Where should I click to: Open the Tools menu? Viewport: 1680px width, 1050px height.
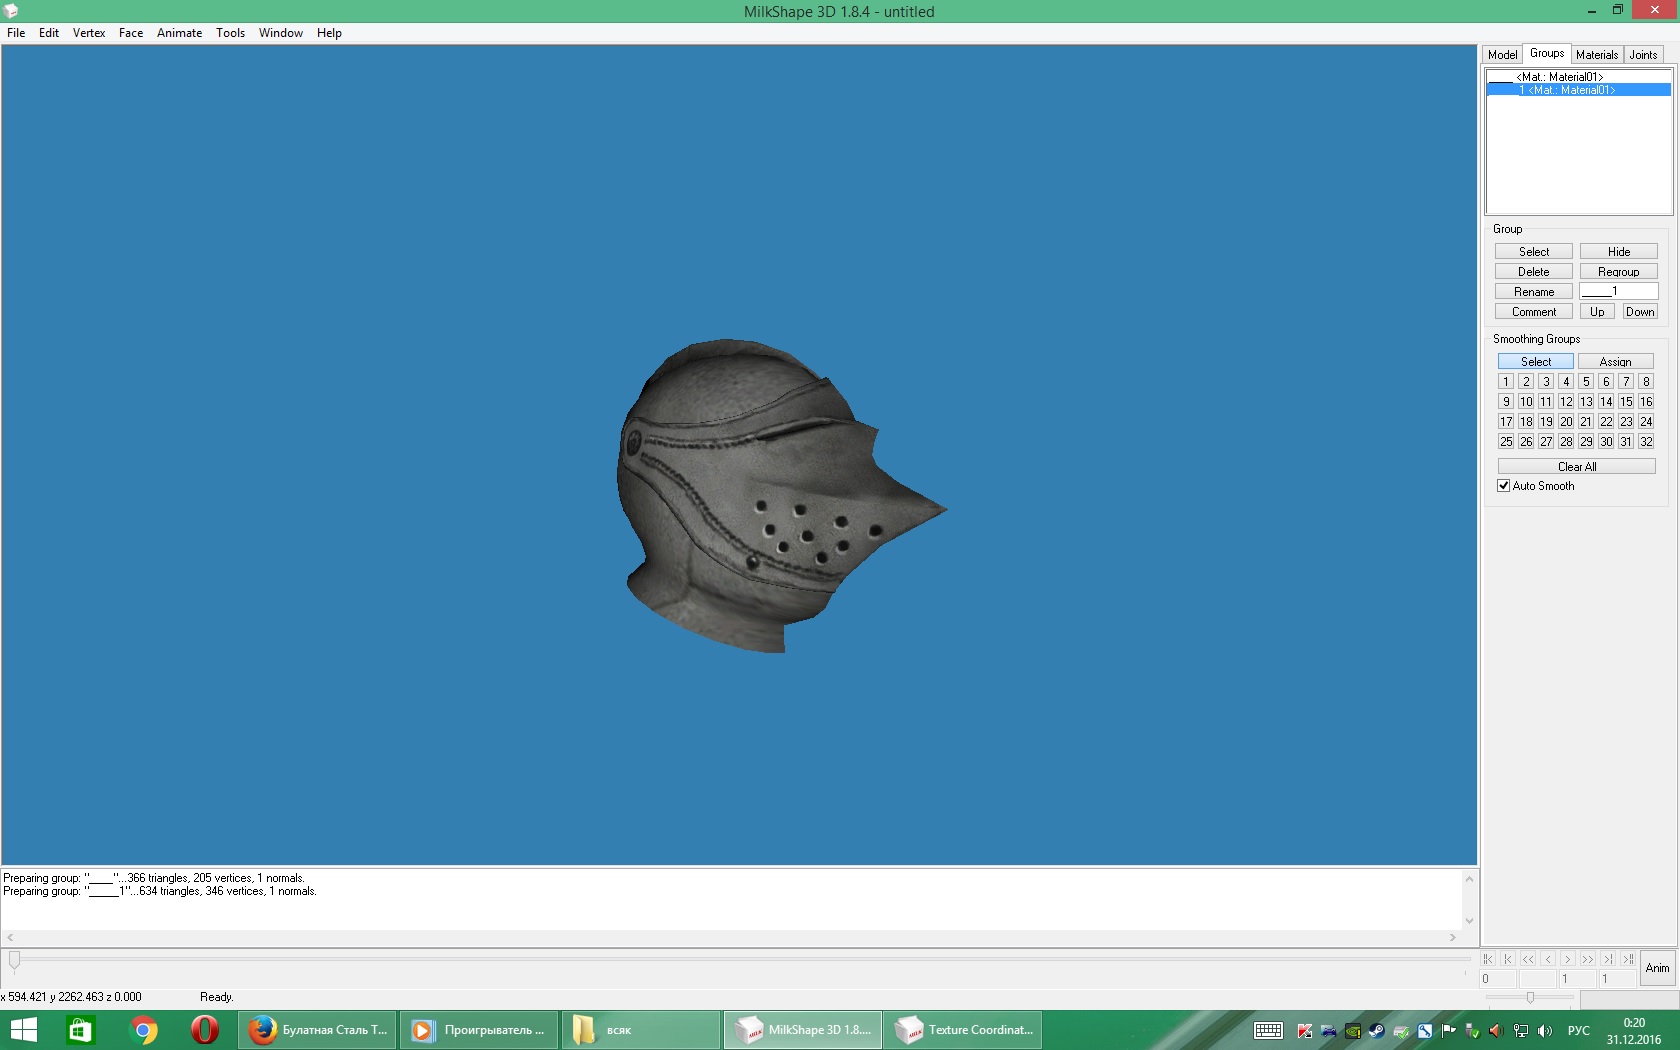pos(230,33)
